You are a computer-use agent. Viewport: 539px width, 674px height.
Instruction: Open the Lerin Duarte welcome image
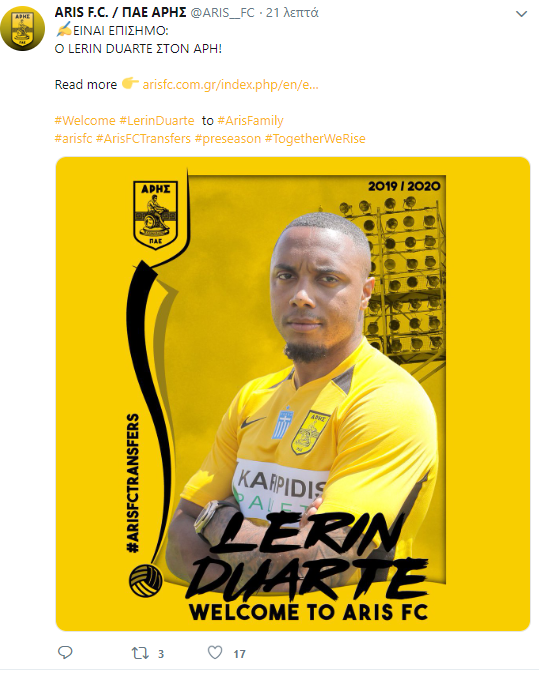[293, 394]
